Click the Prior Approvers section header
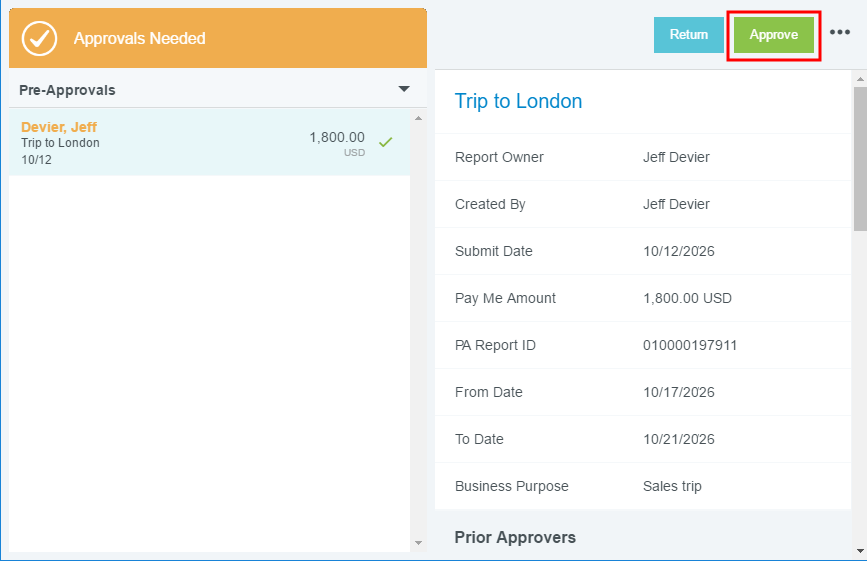867x561 pixels. coord(515,537)
